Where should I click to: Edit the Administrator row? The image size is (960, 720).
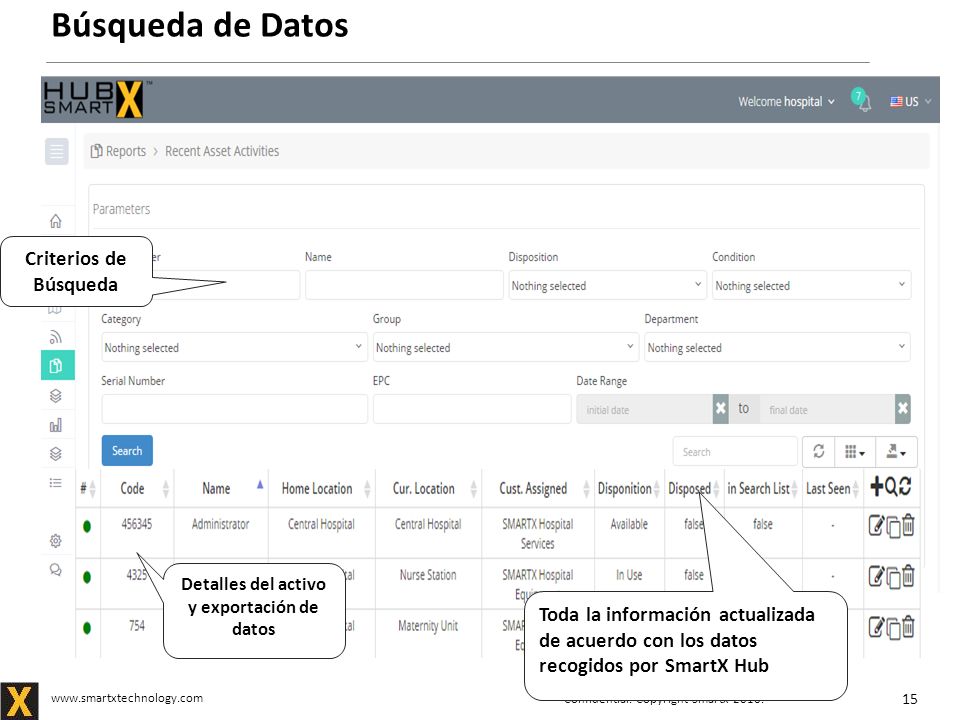(877, 525)
